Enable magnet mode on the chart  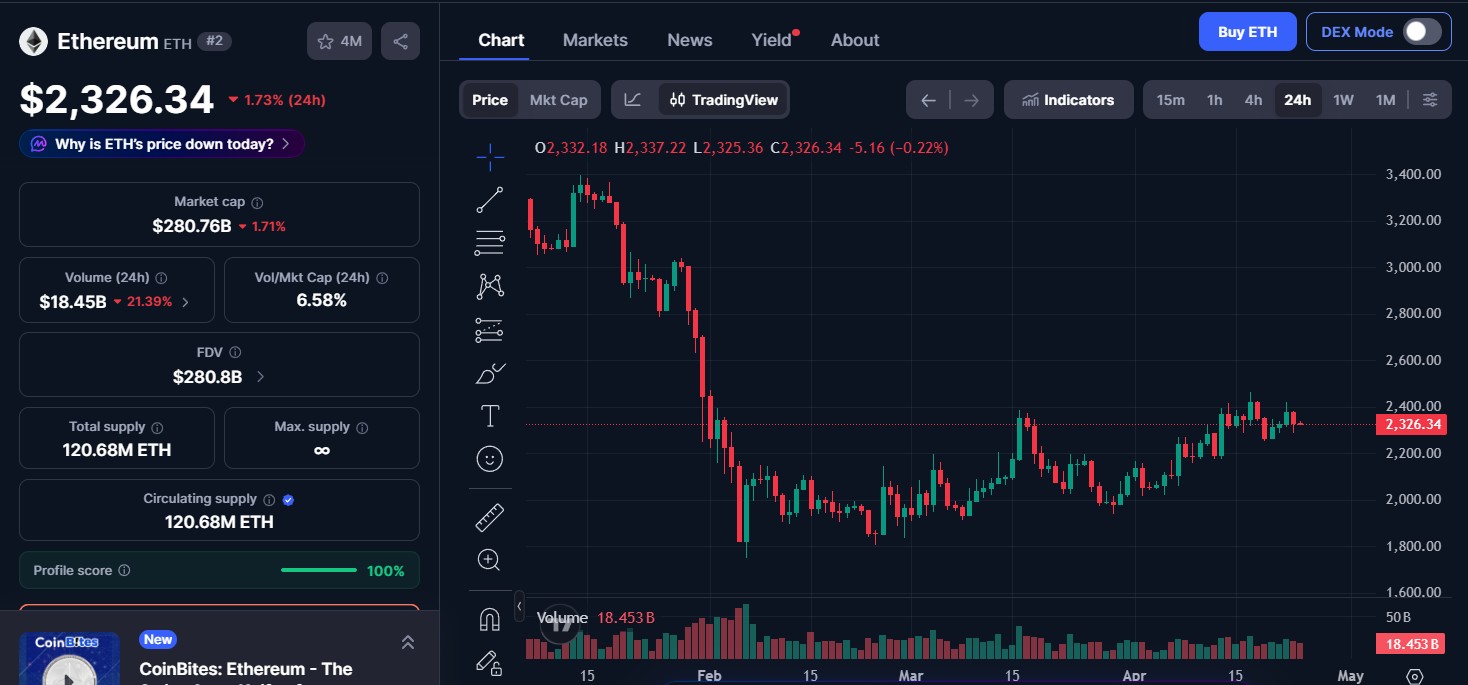click(489, 619)
